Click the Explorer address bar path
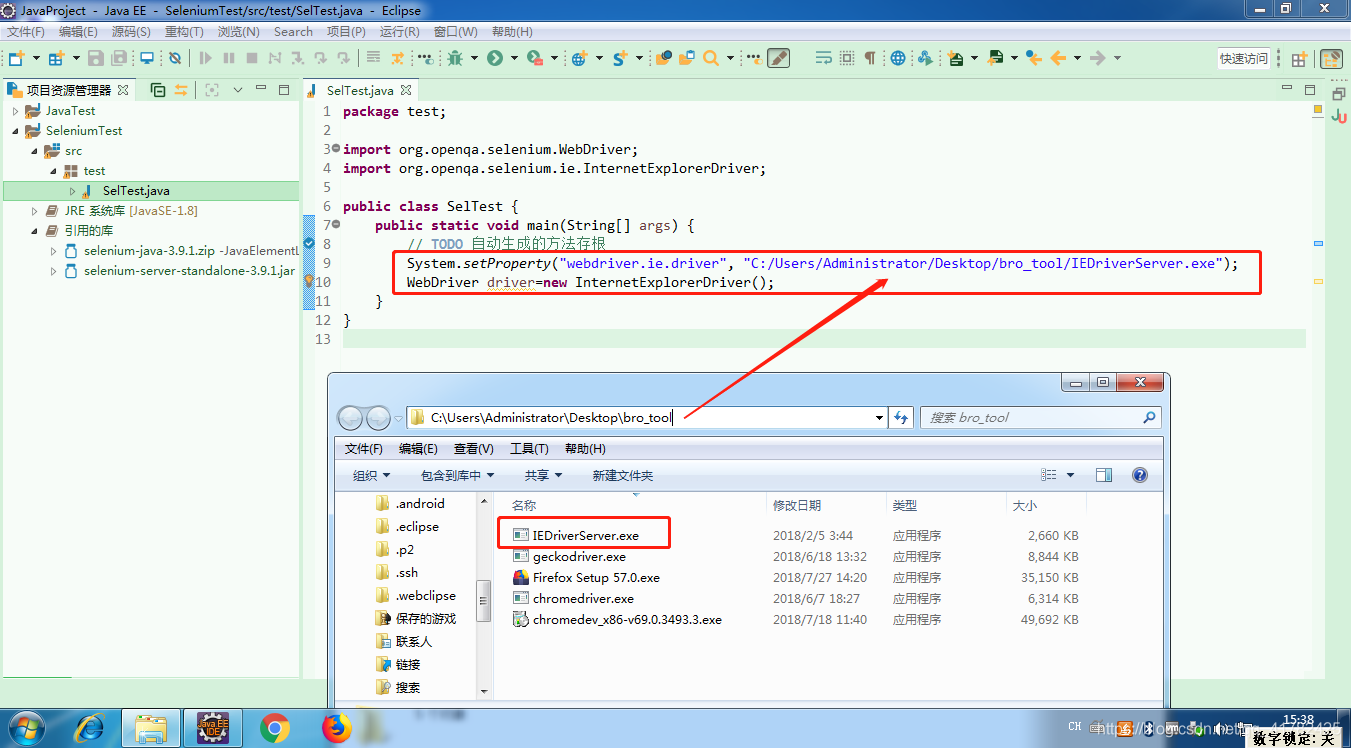Screen dimensions: 1351x748 [645, 417]
